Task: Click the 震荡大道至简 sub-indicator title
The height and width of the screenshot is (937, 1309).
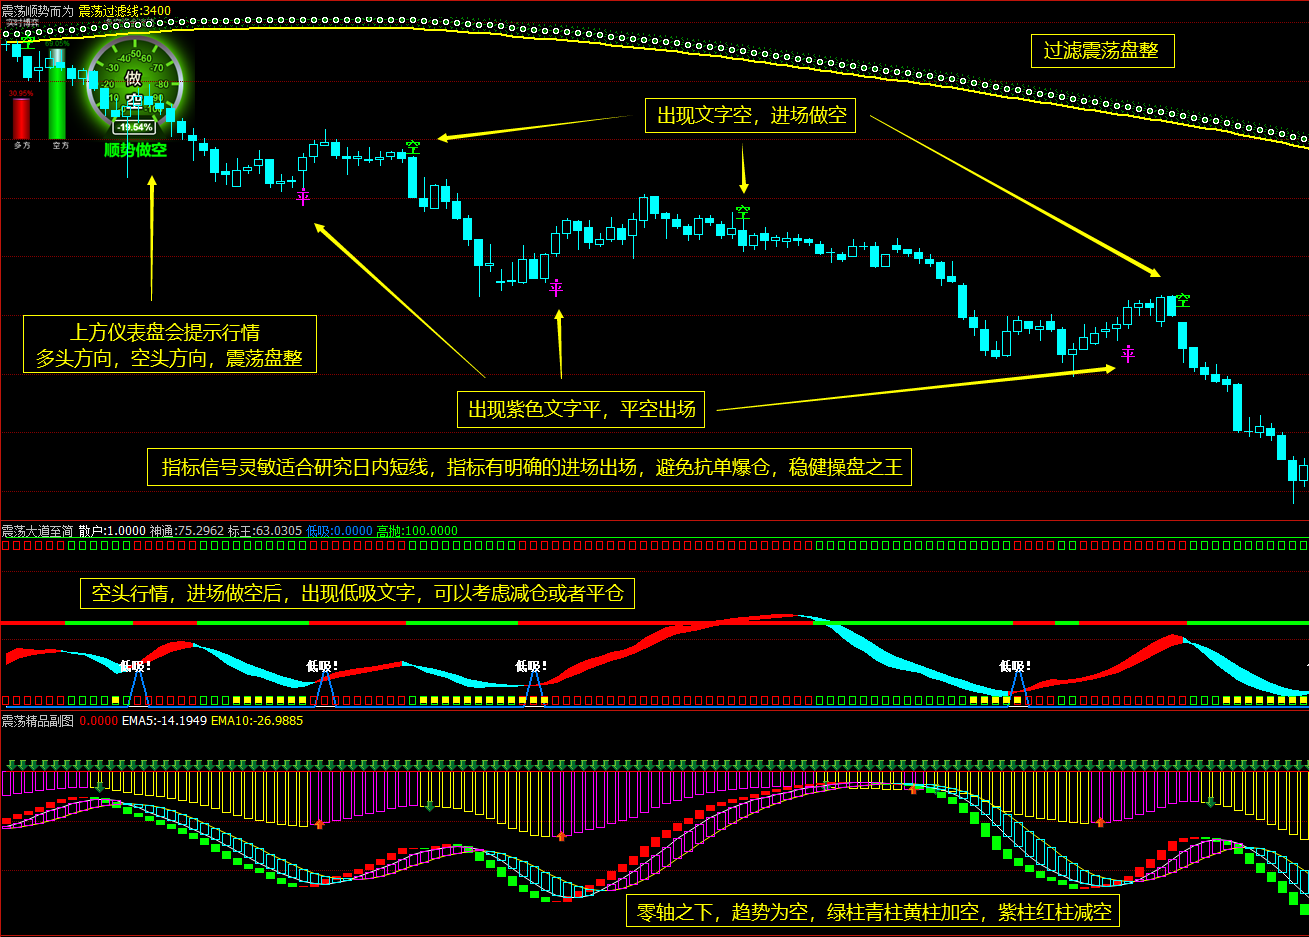Action: coord(37,531)
